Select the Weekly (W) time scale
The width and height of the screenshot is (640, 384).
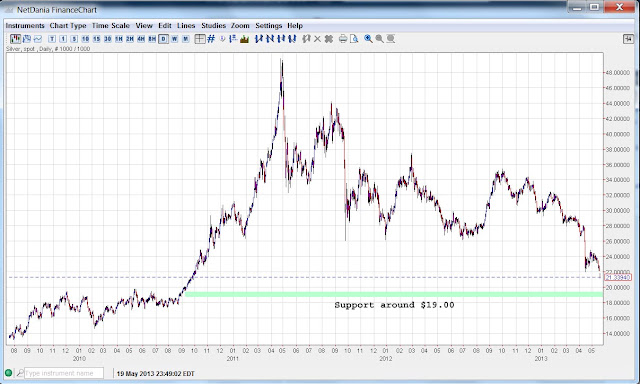coord(174,39)
